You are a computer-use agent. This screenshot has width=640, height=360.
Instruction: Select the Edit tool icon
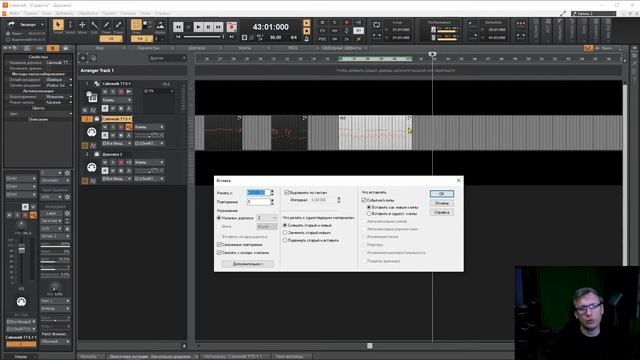pos(94,25)
